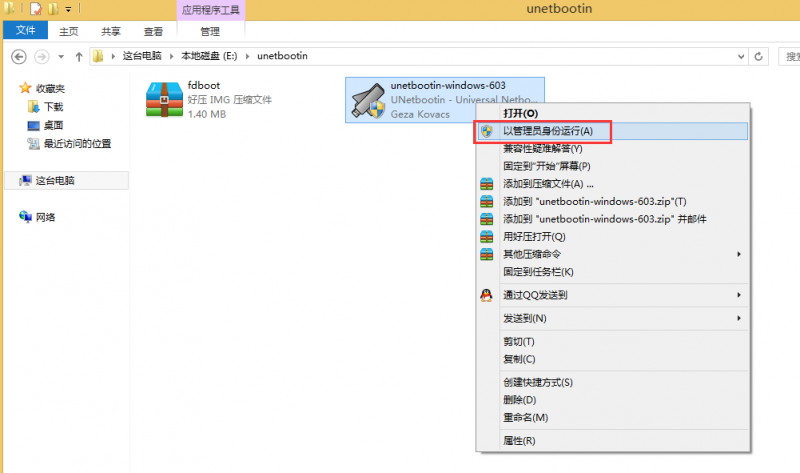
Task: Click unetbootin in the address path
Action: [x=282, y=56]
